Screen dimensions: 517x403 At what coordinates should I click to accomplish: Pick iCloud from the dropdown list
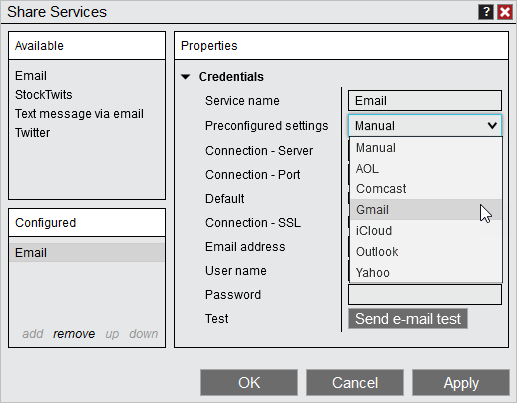coord(425,231)
